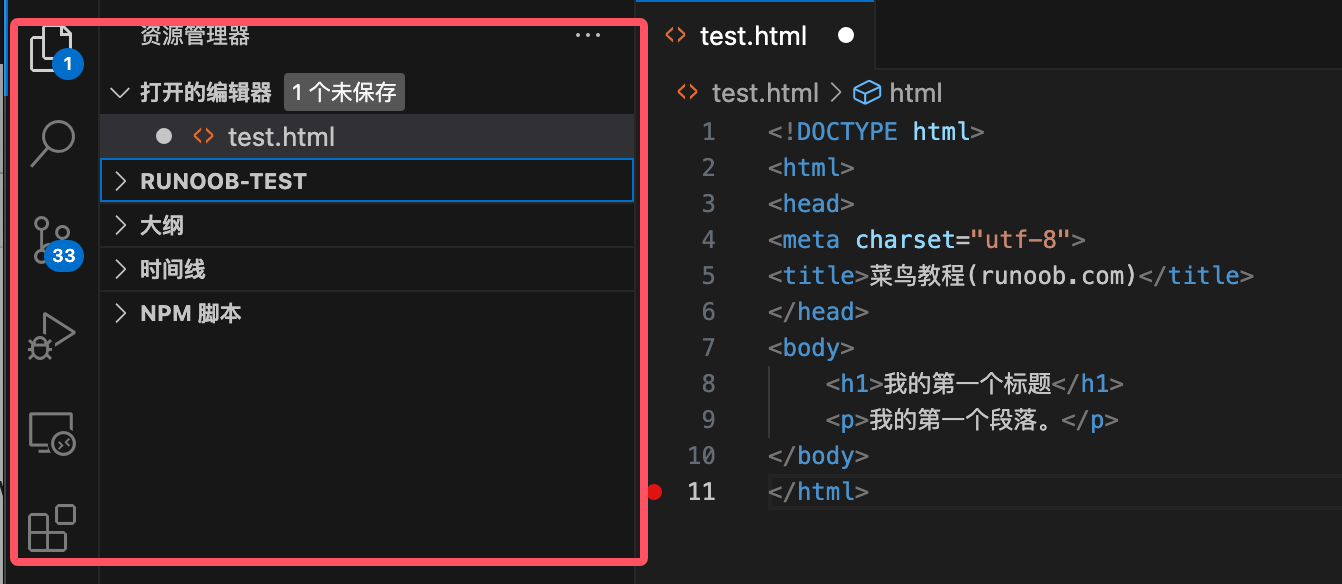Open Source Control with 33 changes
Viewport: 1342px width, 584px height.
tap(50, 240)
